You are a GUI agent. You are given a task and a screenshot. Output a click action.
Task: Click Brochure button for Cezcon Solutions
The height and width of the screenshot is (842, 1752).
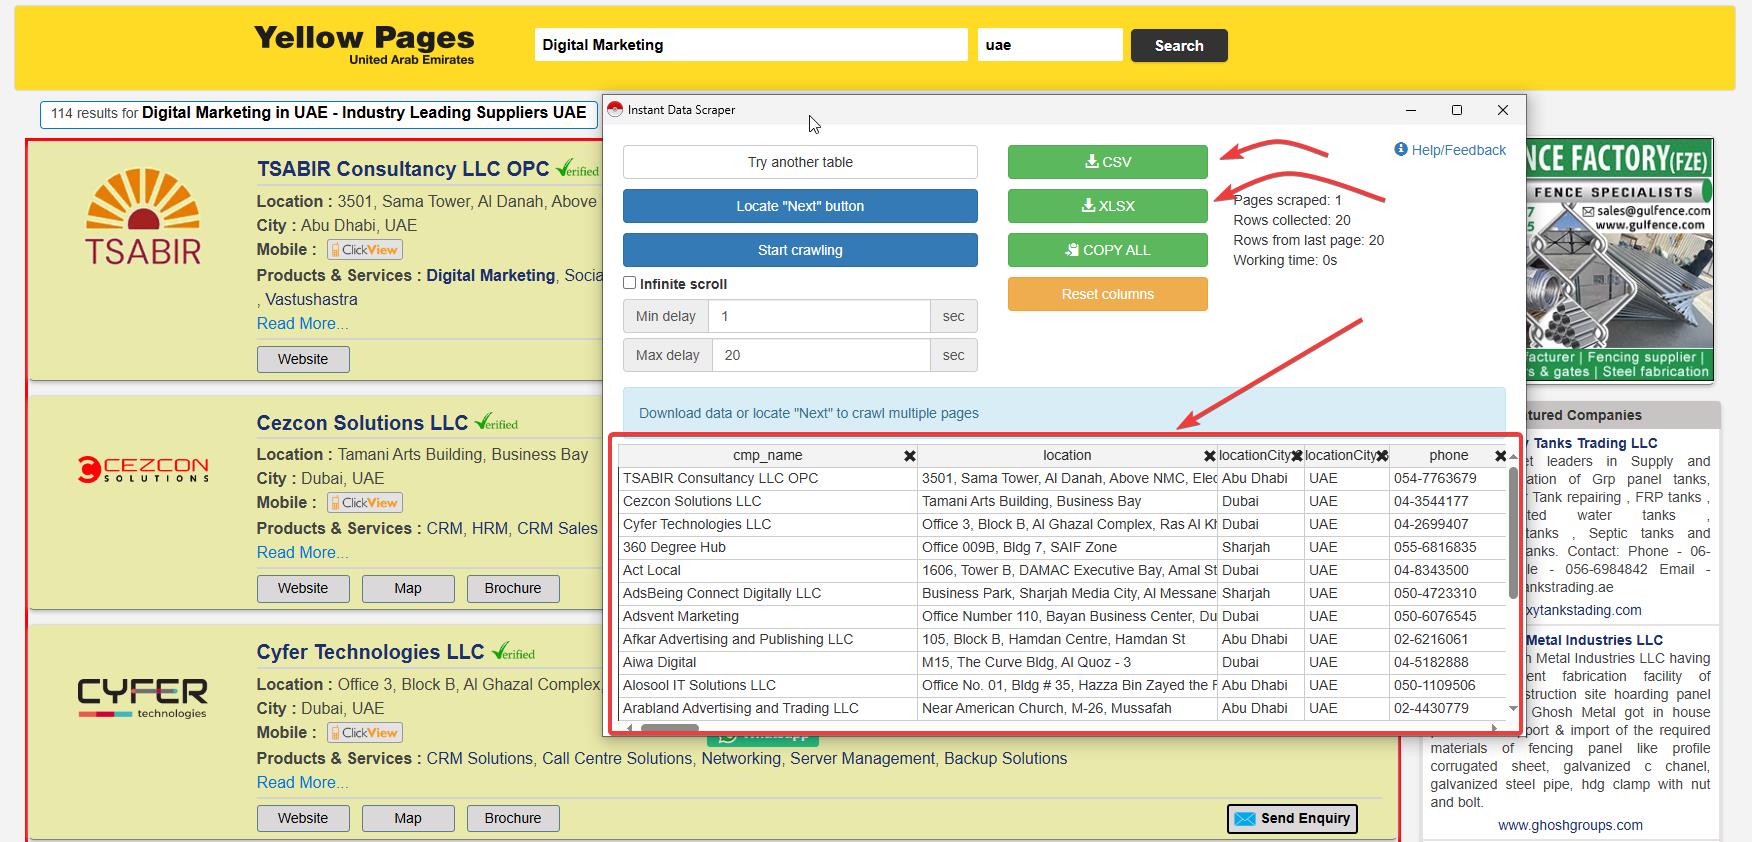coord(513,588)
